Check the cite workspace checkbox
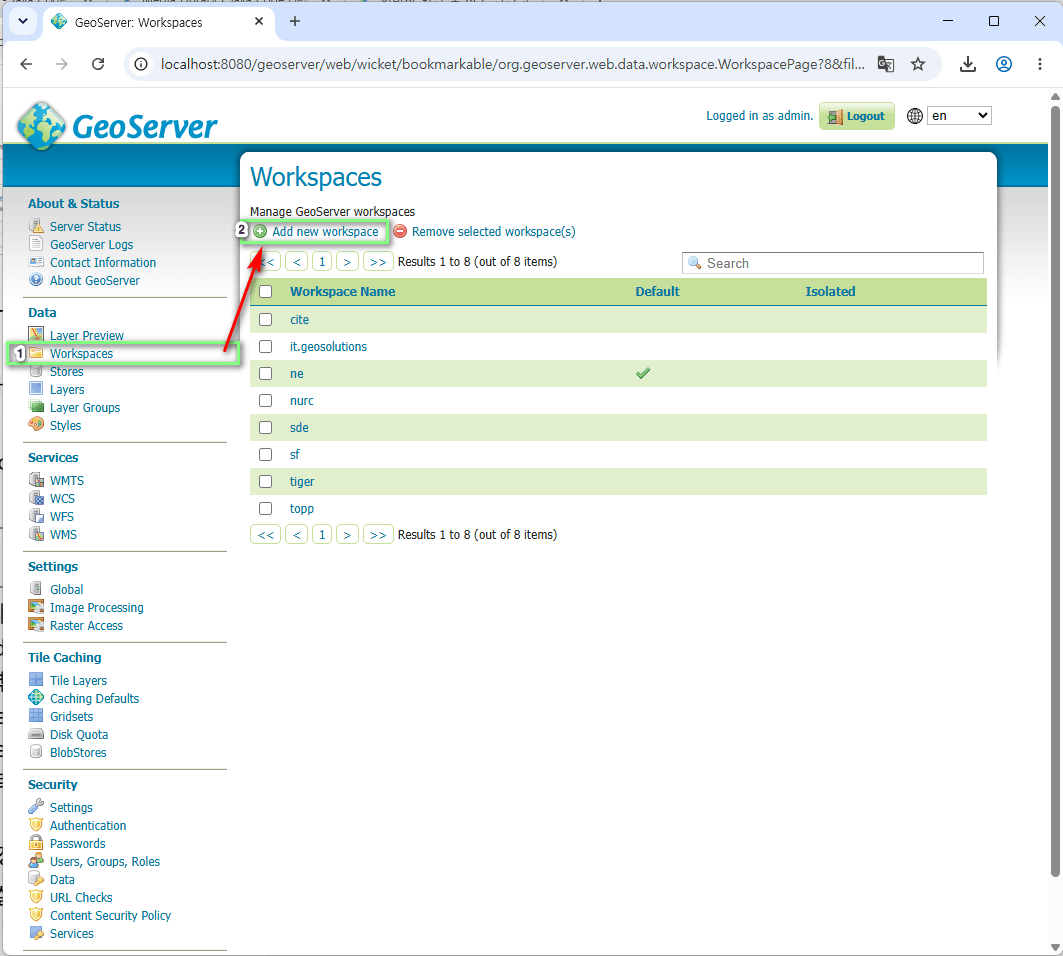The height and width of the screenshot is (956, 1063). point(266,319)
